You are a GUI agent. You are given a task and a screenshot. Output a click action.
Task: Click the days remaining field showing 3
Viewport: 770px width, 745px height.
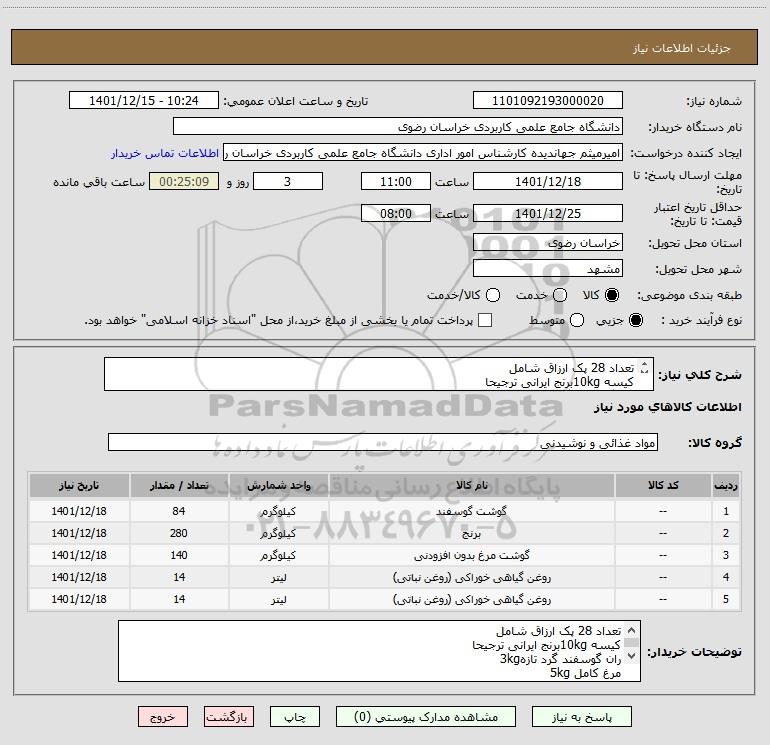288,181
